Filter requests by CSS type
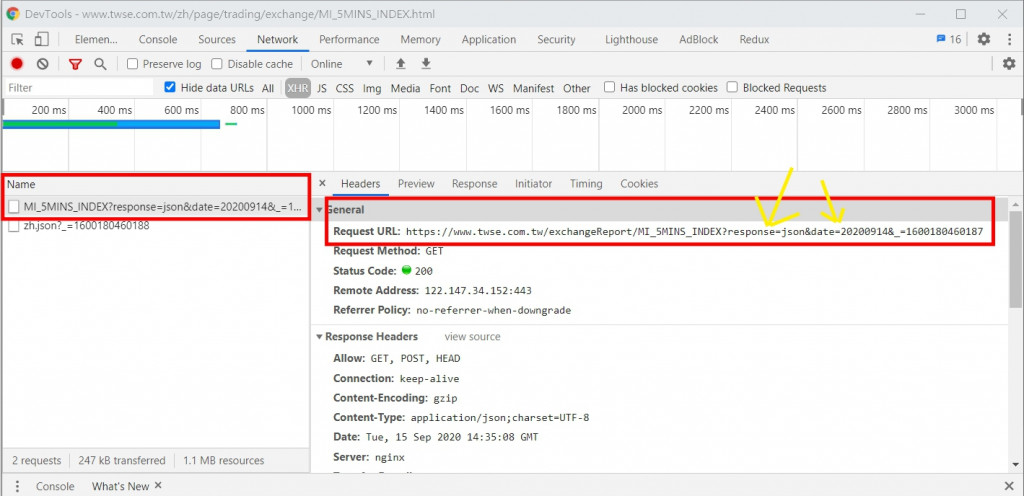The width and height of the screenshot is (1024, 496). (x=345, y=88)
